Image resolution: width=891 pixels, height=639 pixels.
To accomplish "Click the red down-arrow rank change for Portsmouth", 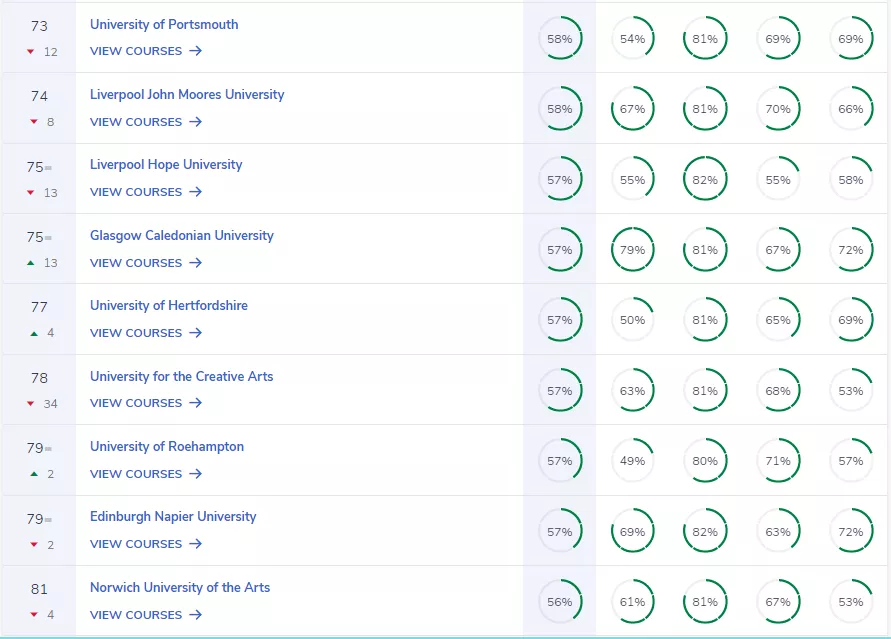I will tap(31, 52).
